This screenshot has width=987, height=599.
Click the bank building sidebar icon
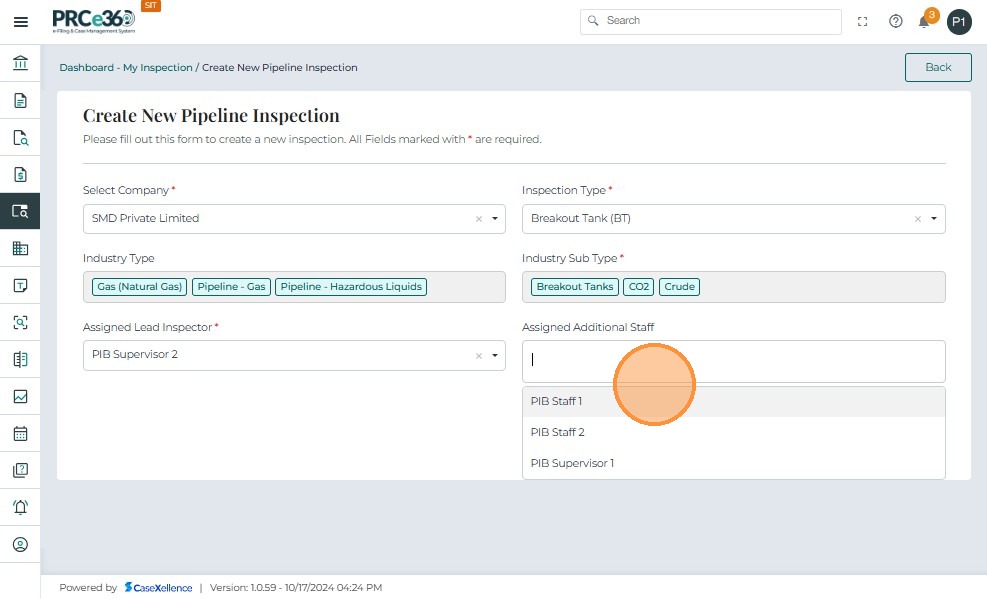(x=20, y=64)
